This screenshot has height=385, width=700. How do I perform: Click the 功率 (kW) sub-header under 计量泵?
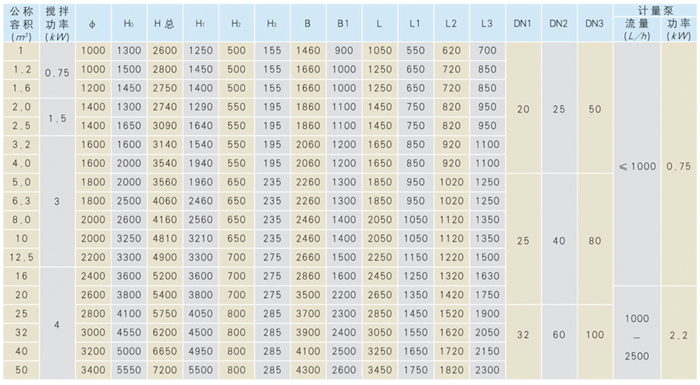coord(679,29)
